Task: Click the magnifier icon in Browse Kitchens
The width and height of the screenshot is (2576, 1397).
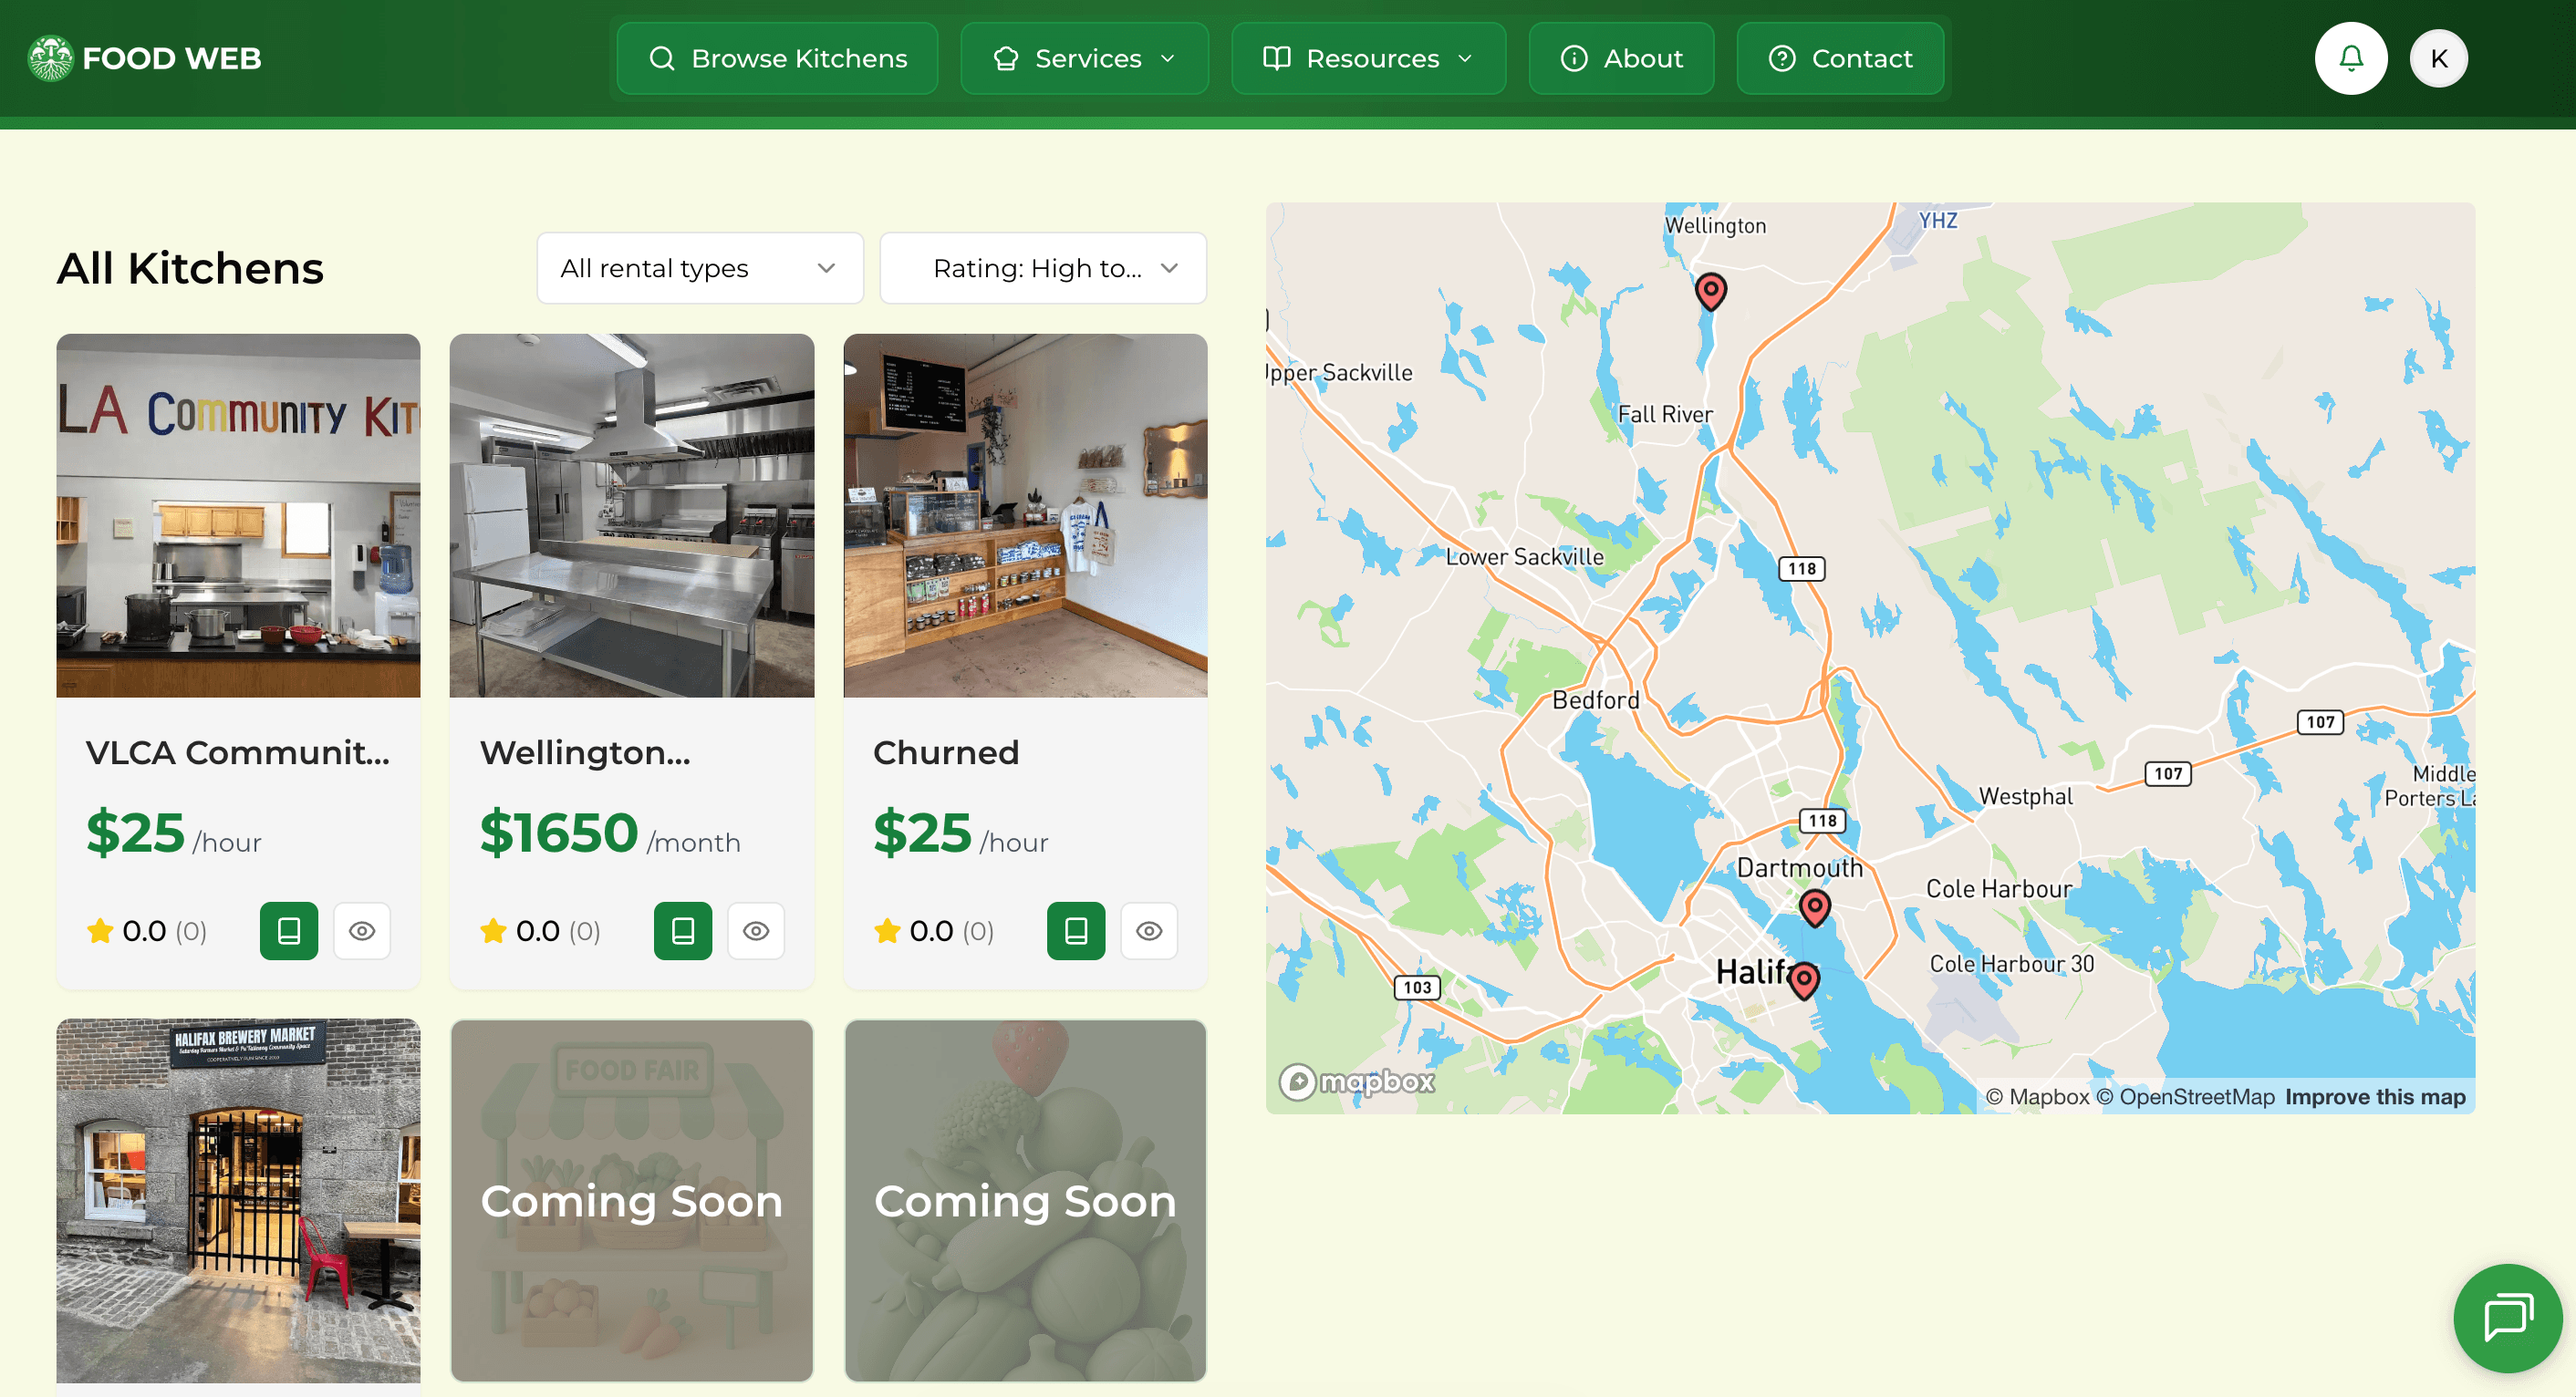Action: point(661,58)
